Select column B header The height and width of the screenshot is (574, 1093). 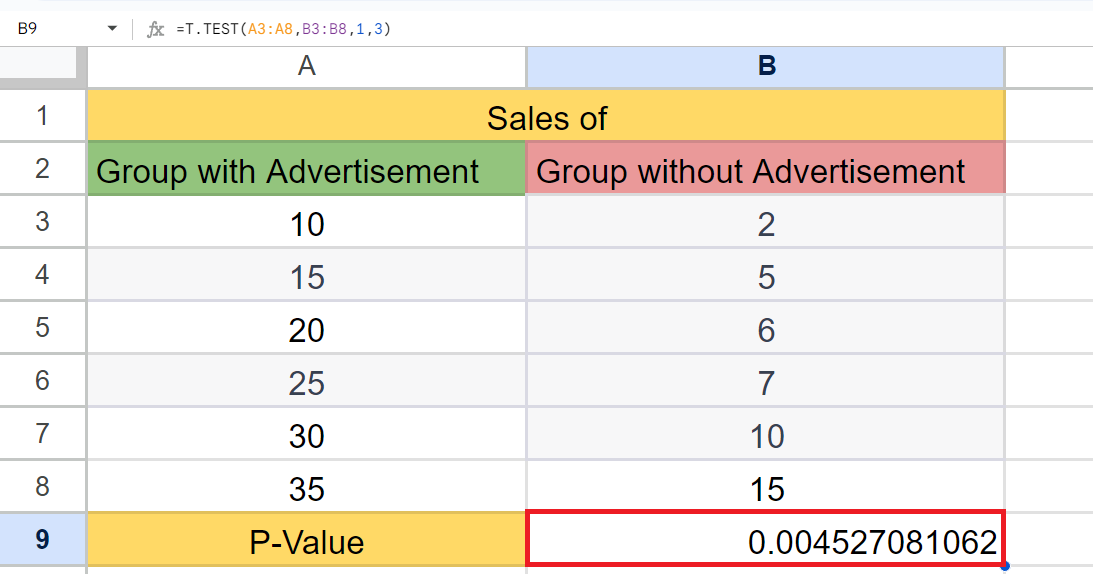click(765, 67)
